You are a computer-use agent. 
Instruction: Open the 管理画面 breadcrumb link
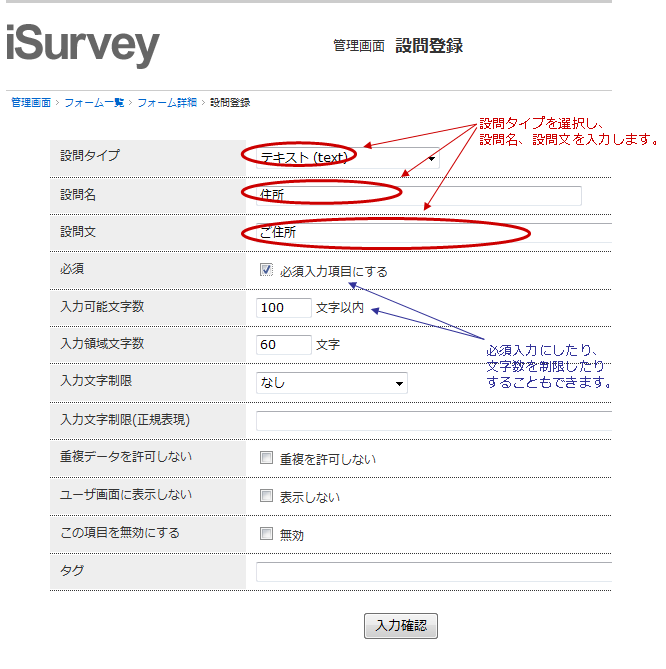click(31, 102)
